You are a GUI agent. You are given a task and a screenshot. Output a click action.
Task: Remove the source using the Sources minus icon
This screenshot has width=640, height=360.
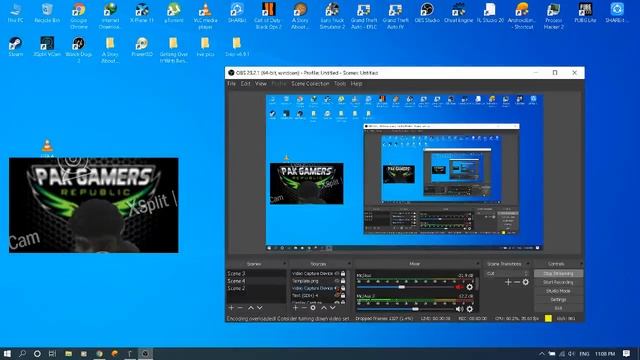tap(304, 308)
